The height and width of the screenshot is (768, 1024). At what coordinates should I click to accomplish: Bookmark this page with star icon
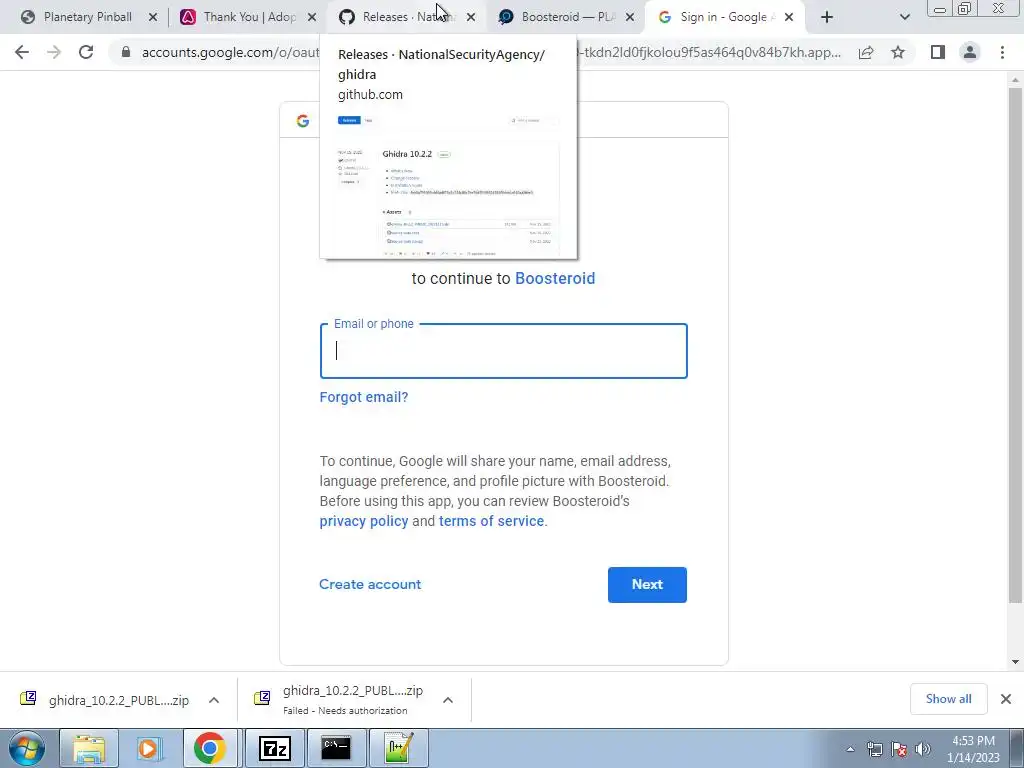(x=898, y=52)
